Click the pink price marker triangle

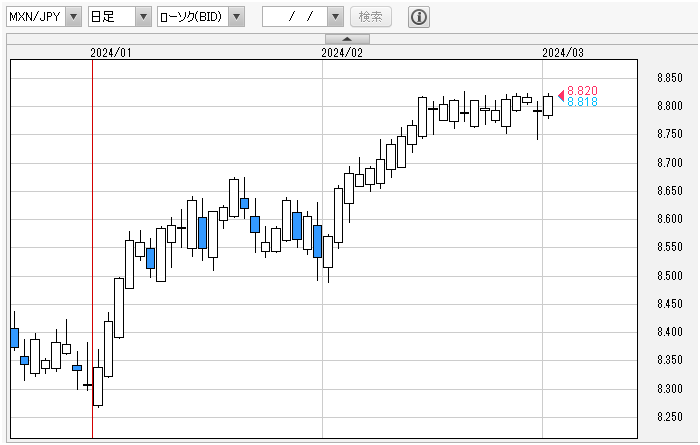[561, 95]
